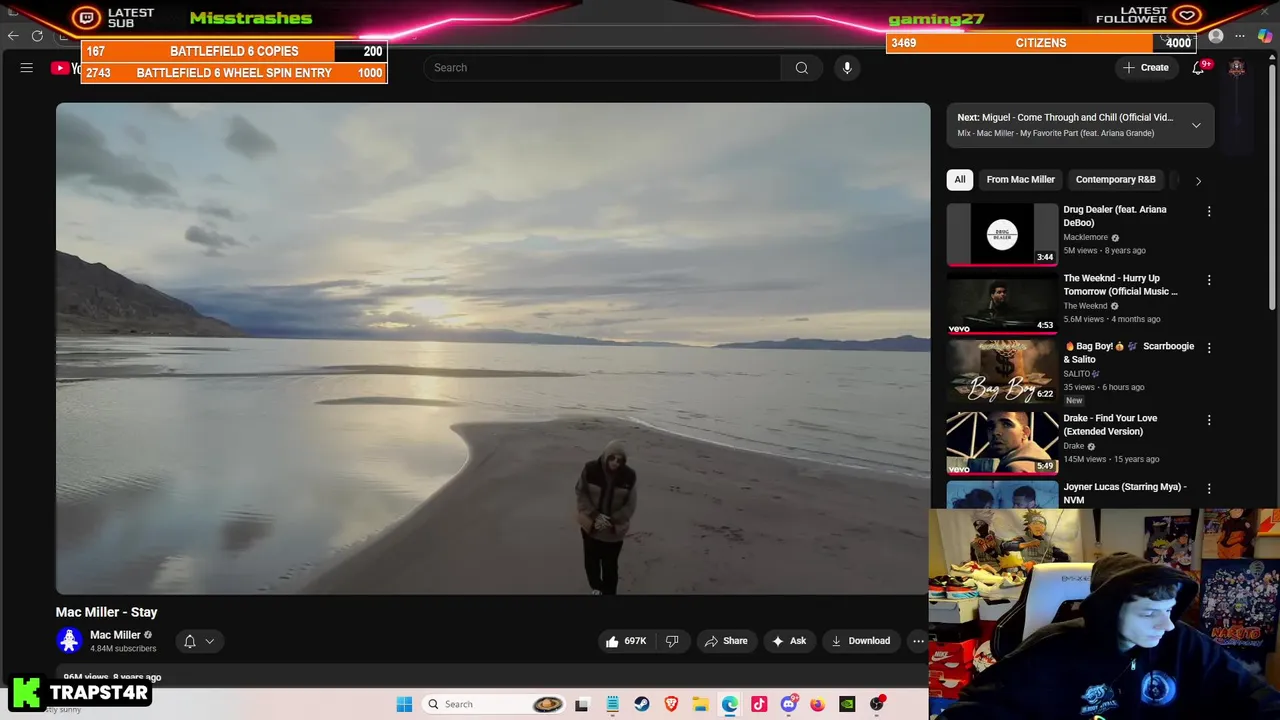Open notification preference dropdown chevron next to bell

pos(209,641)
